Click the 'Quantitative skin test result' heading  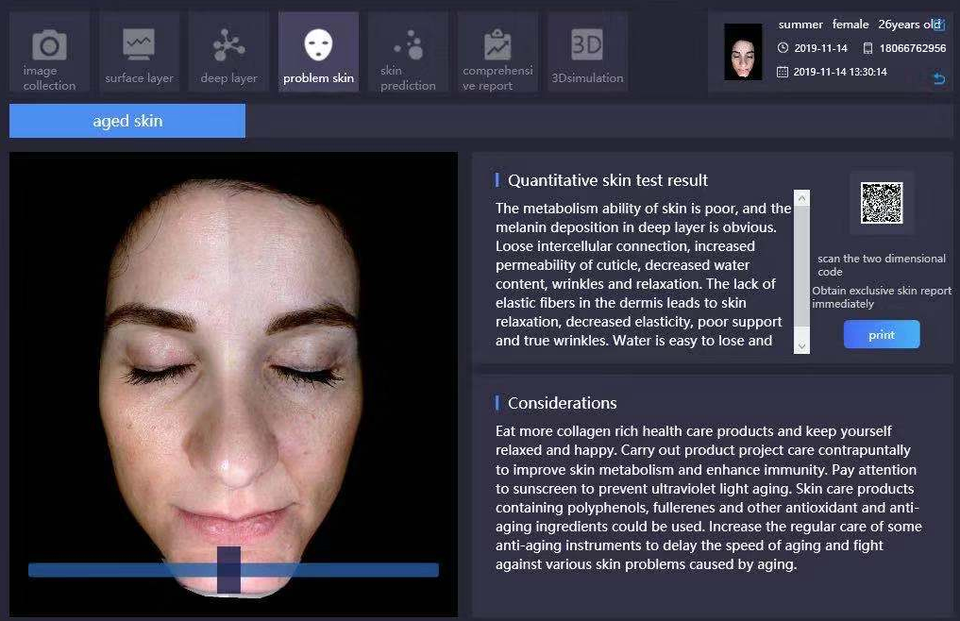coord(608,180)
